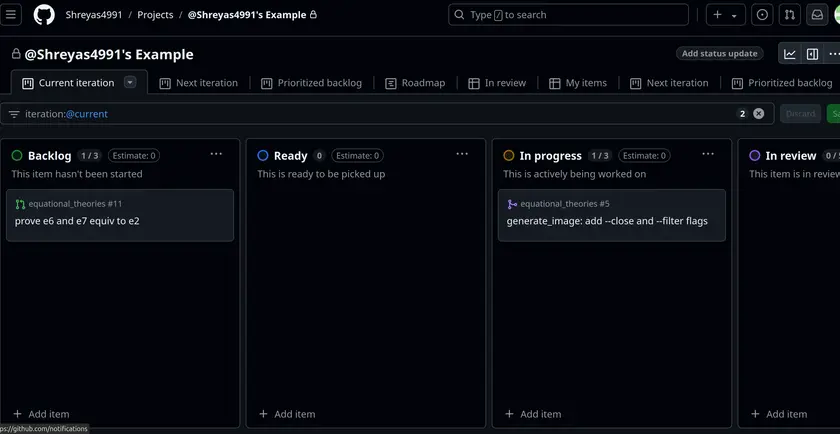The height and width of the screenshot is (434, 840).
Task: Switch to the Roadmap tab
Action: (415, 83)
